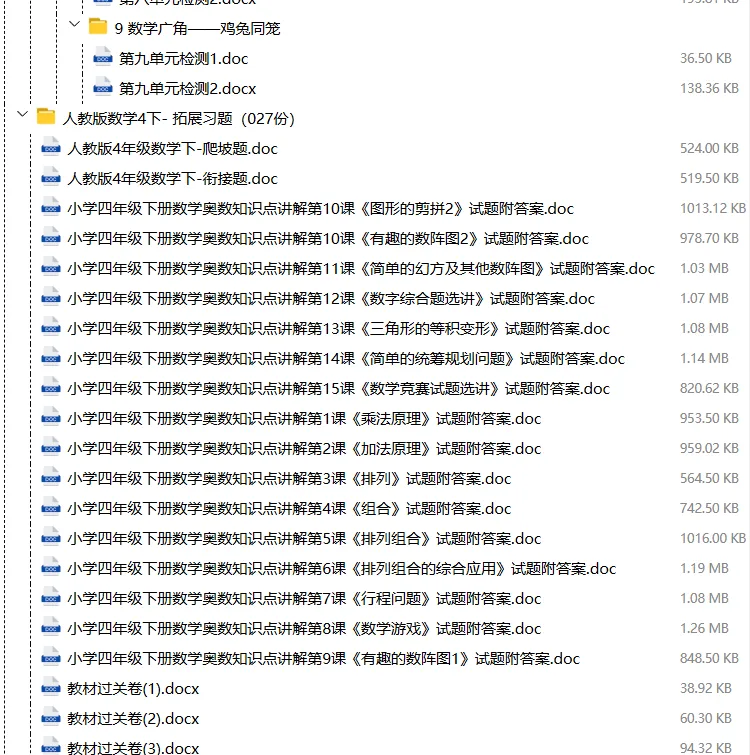
Task: Select file 第九单元检测2.docx
Action: (187, 89)
